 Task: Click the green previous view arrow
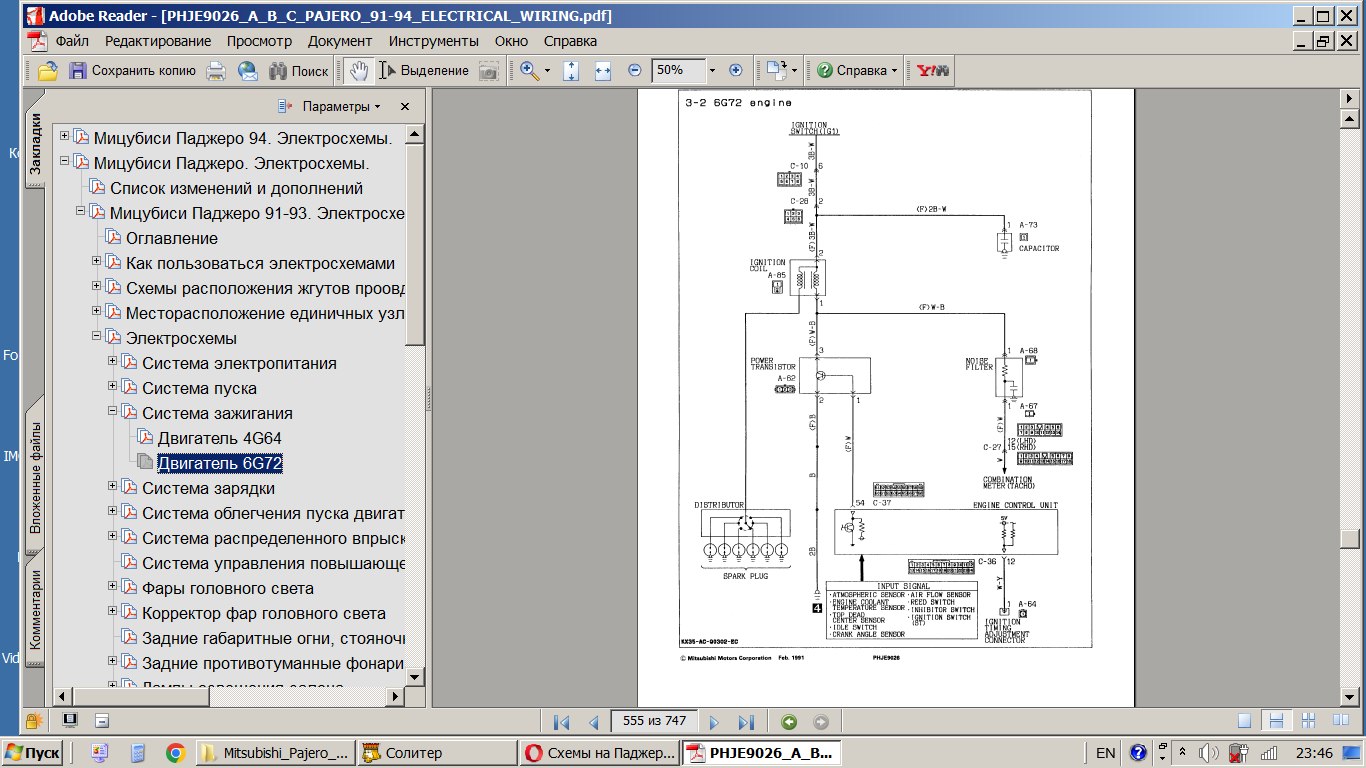789,722
